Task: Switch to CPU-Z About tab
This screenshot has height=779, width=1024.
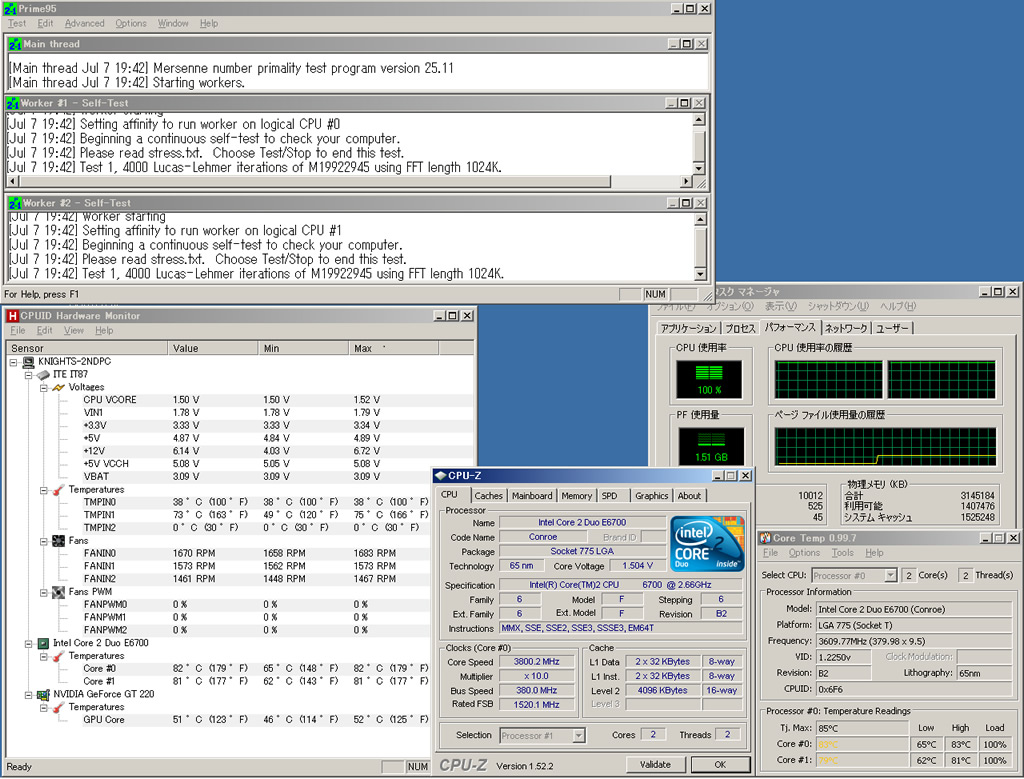Action: pyautogui.click(x=690, y=496)
